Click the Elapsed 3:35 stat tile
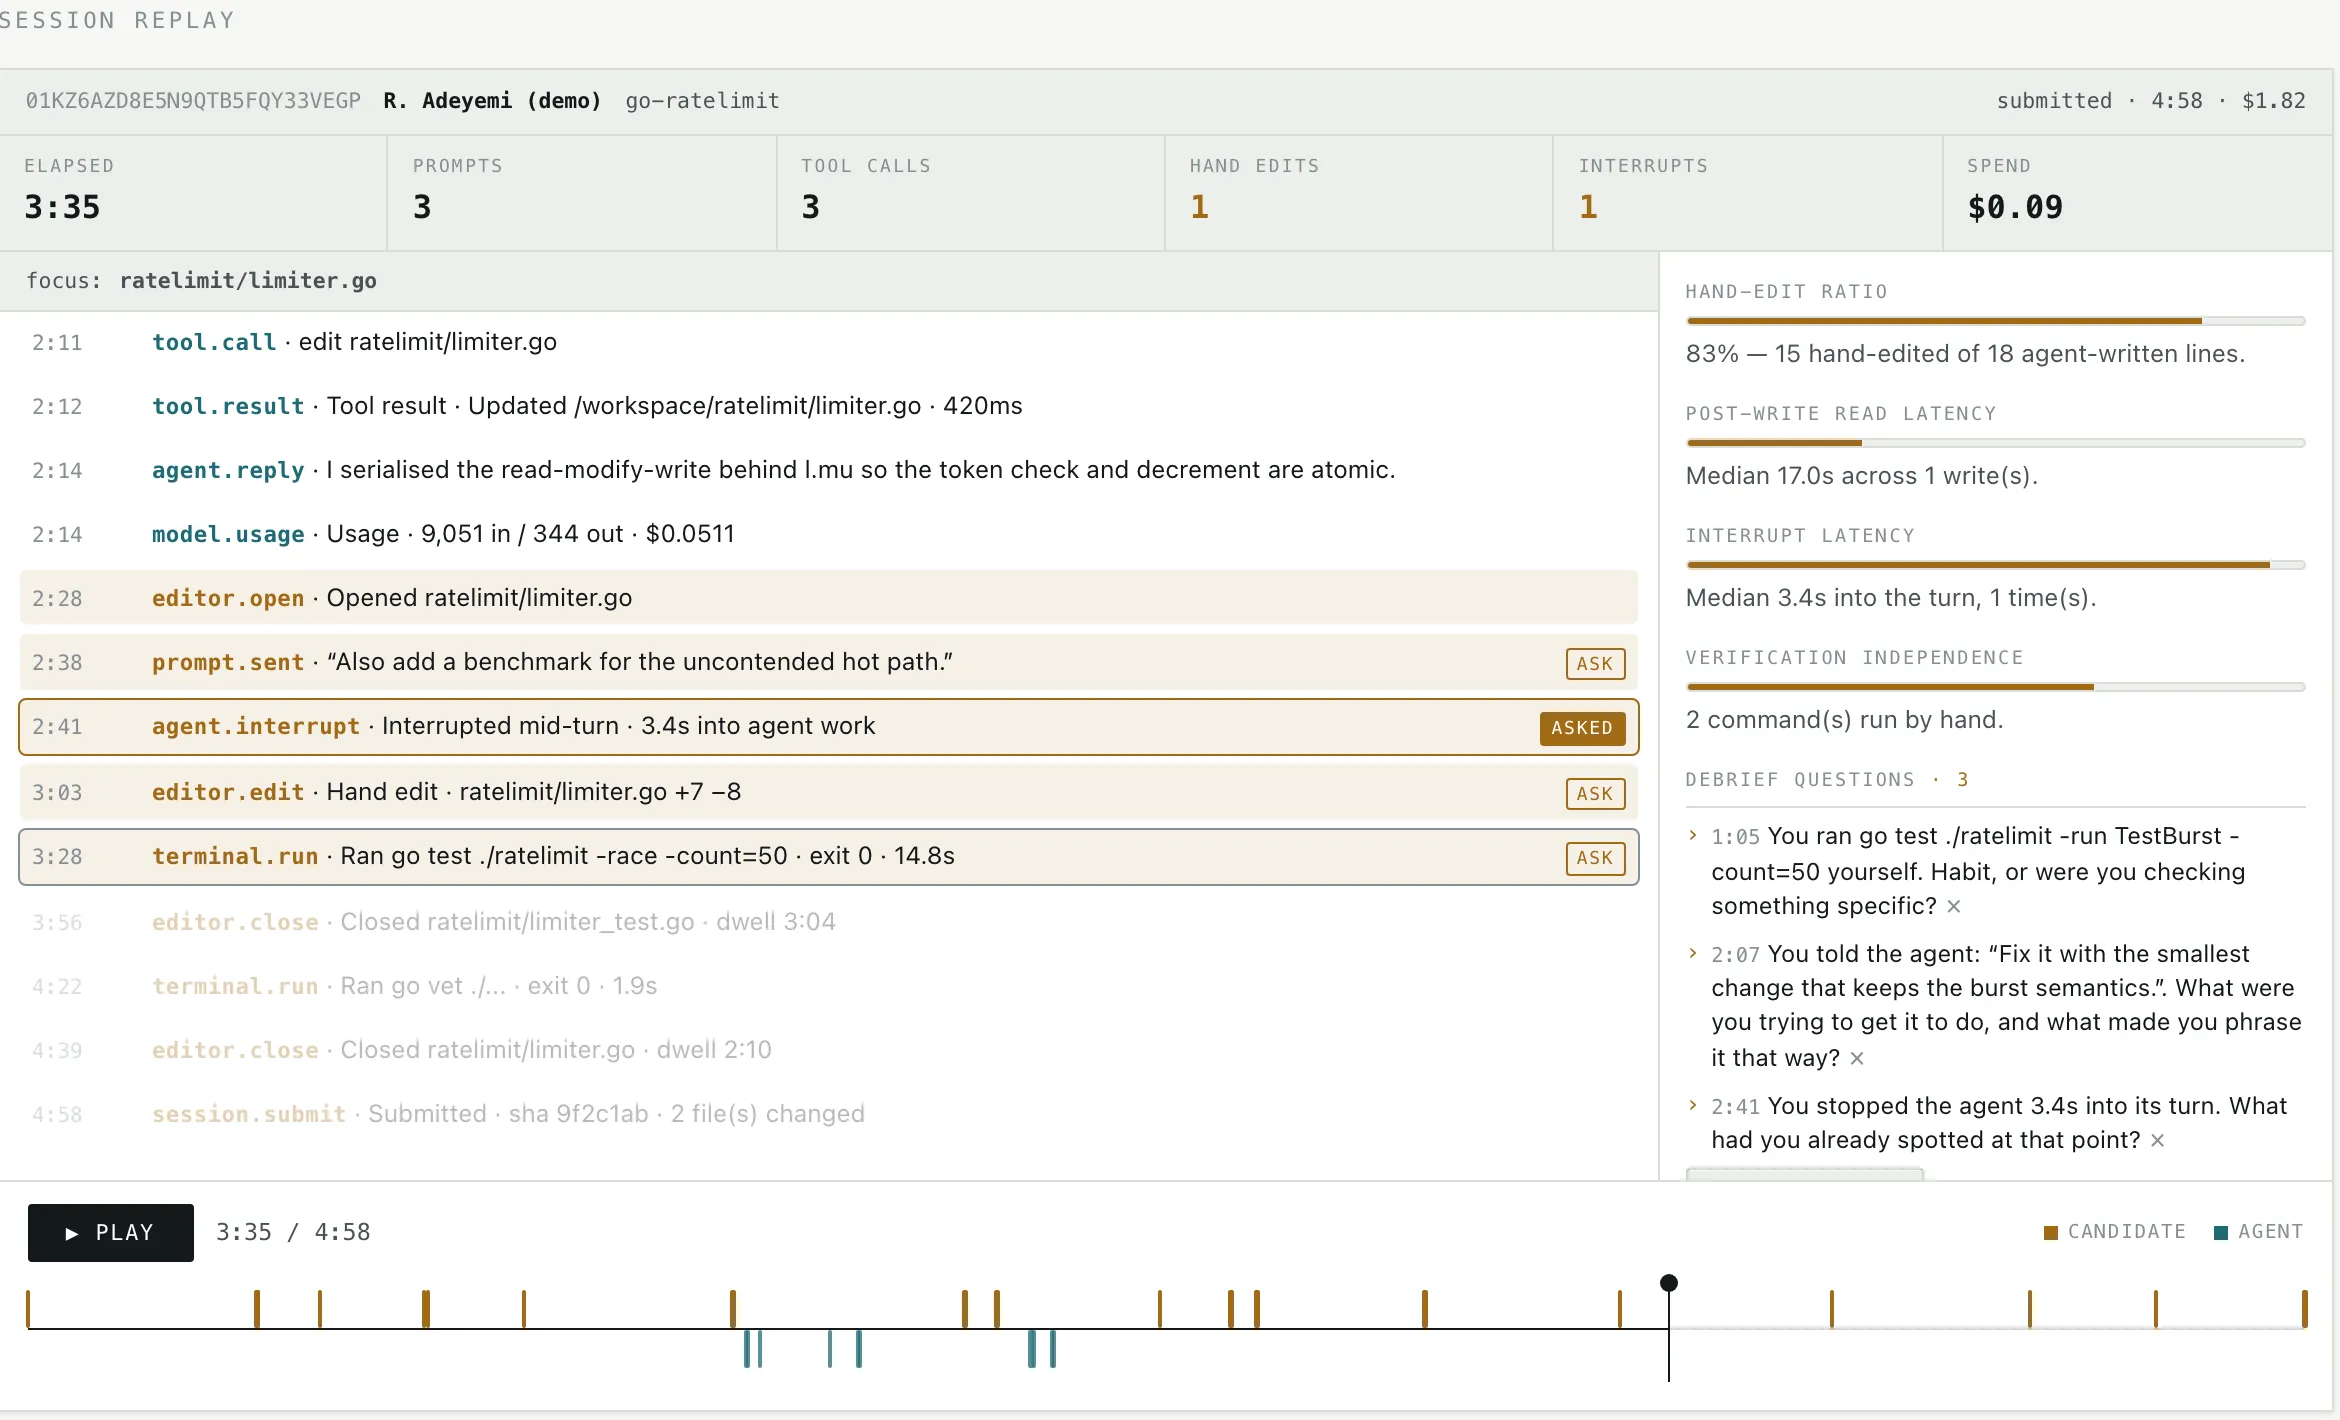The width and height of the screenshot is (2340, 1420). [193, 193]
